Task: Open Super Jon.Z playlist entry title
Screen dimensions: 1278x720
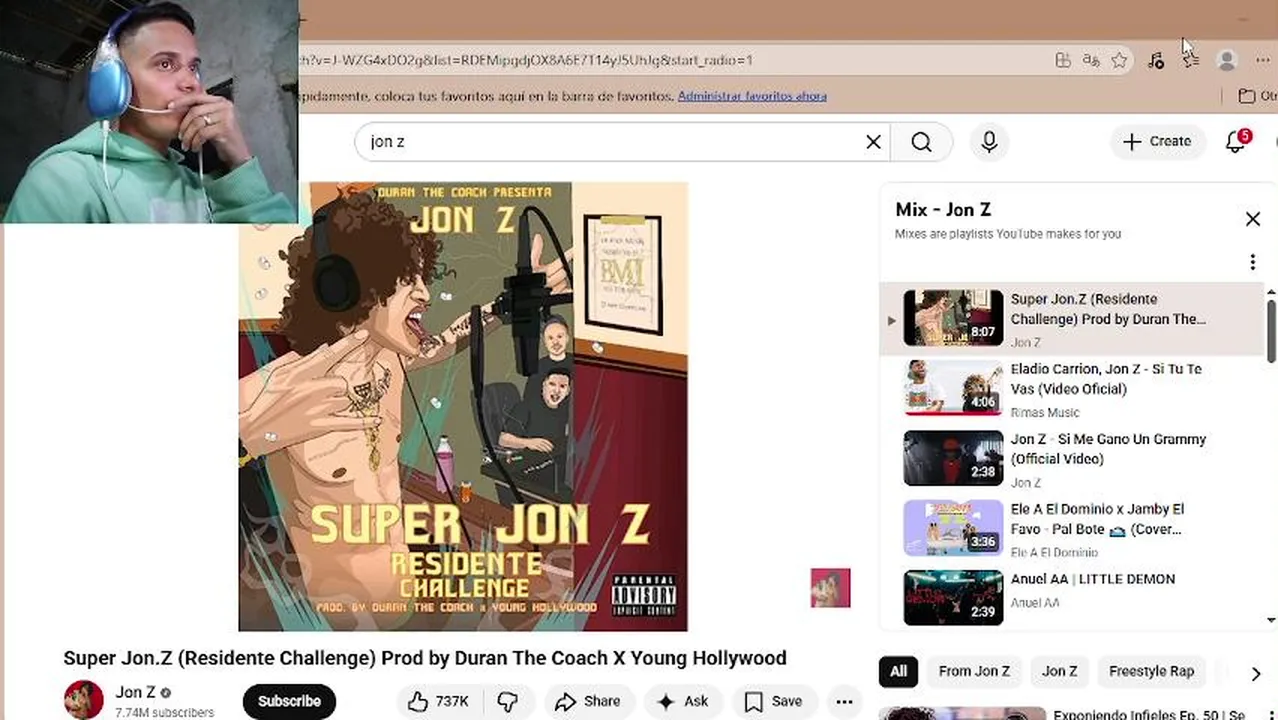Action: pos(1108,309)
